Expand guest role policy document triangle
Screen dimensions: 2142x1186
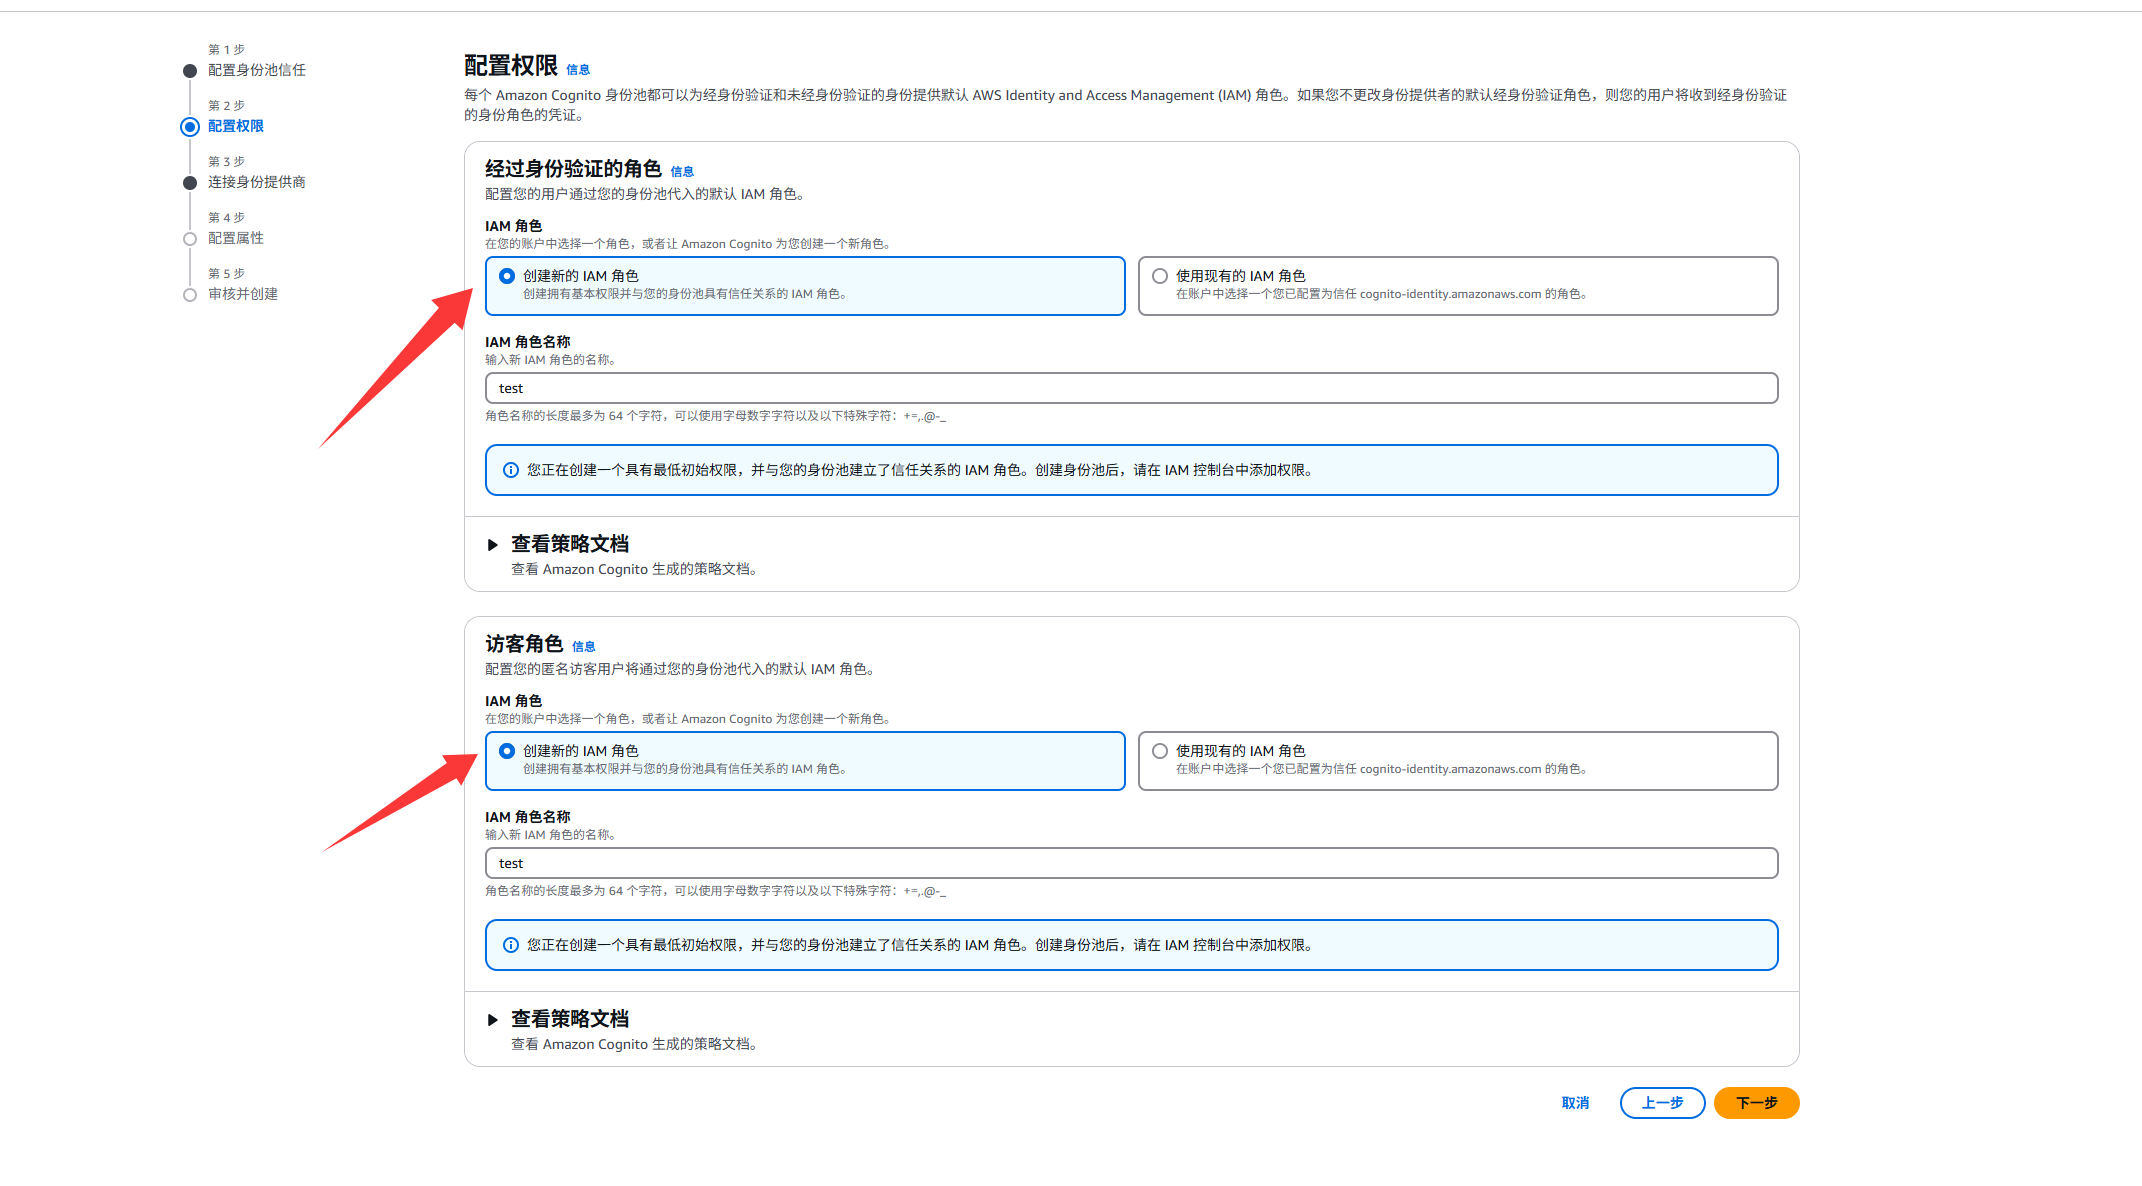pos(493,1020)
